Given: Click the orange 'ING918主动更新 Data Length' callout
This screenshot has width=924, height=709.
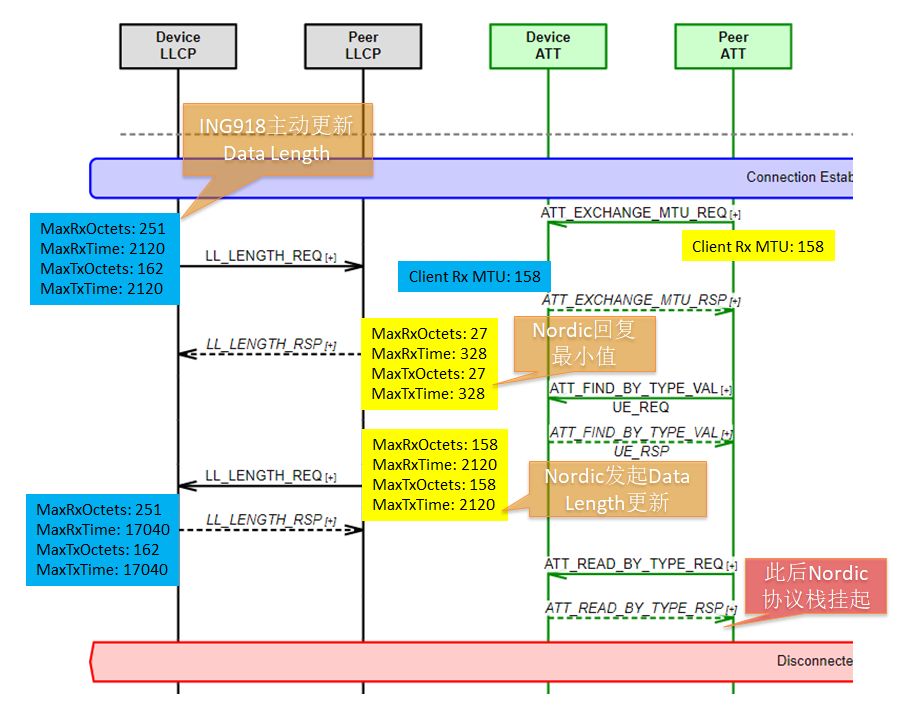Looking at the screenshot, I should tap(276, 139).
